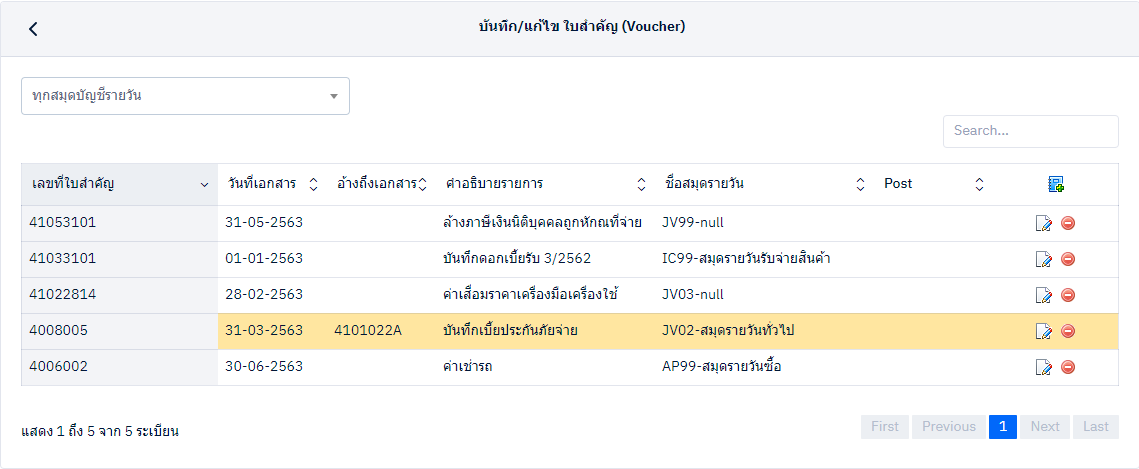The image size is (1139, 469).
Task: Edit voucher 4006002
Action: pyautogui.click(x=1044, y=367)
